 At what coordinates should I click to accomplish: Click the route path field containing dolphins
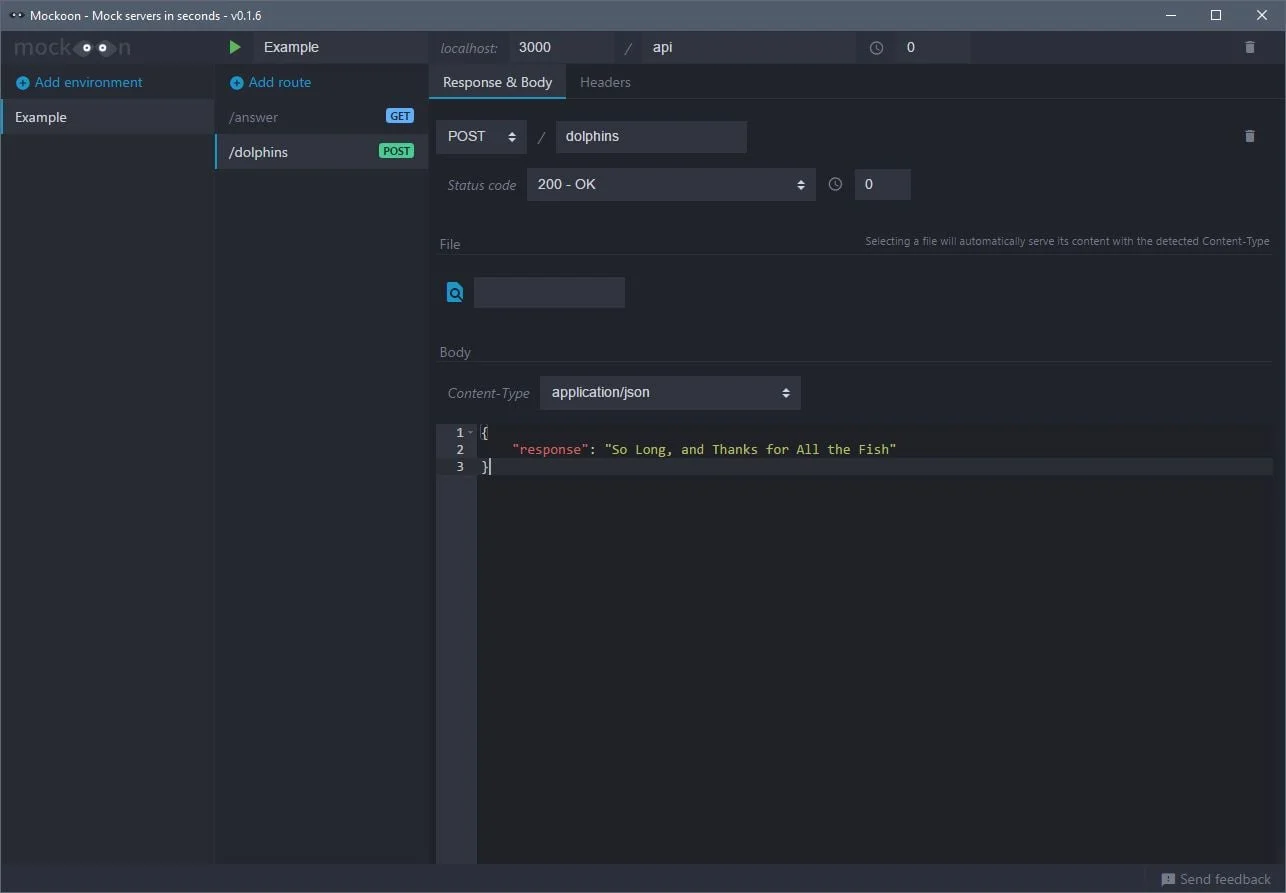coord(650,136)
